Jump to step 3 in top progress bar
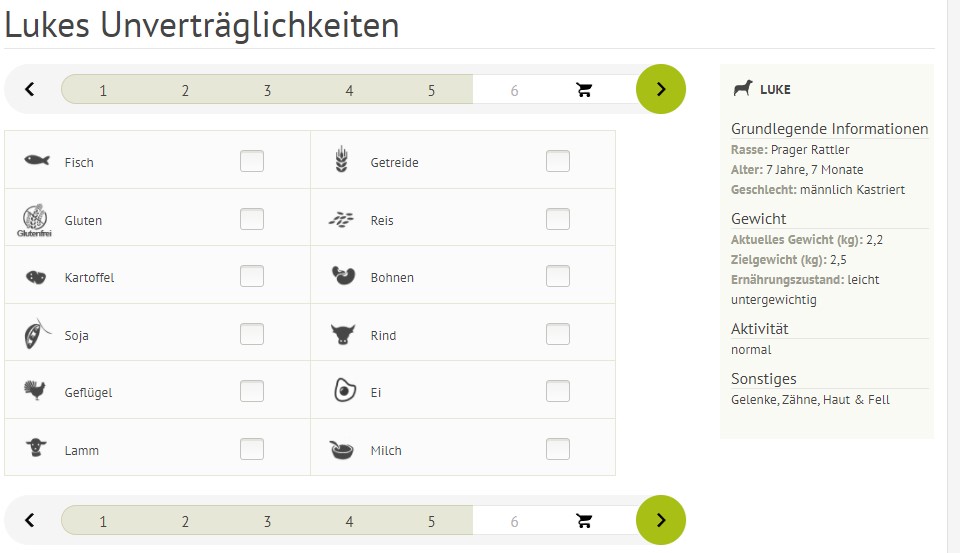This screenshot has width=960, height=553. pos(267,90)
